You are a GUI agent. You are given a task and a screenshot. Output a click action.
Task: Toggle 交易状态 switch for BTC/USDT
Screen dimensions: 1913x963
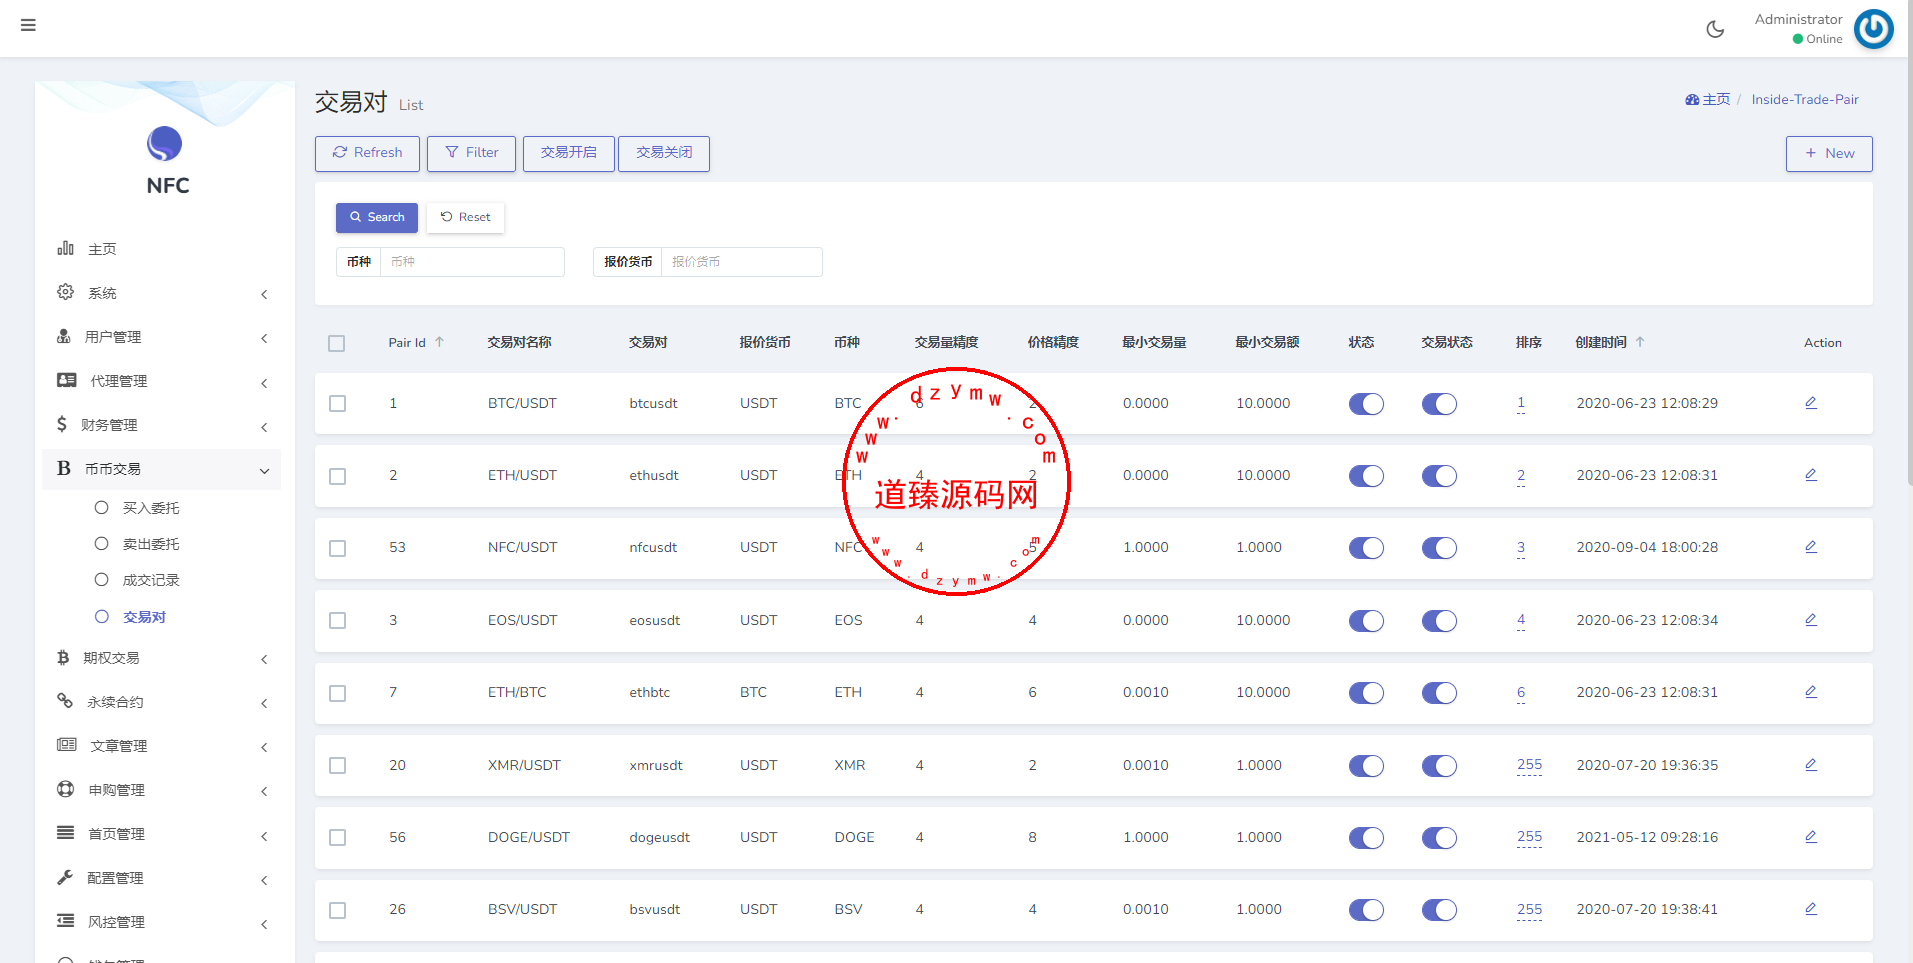(1439, 404)
